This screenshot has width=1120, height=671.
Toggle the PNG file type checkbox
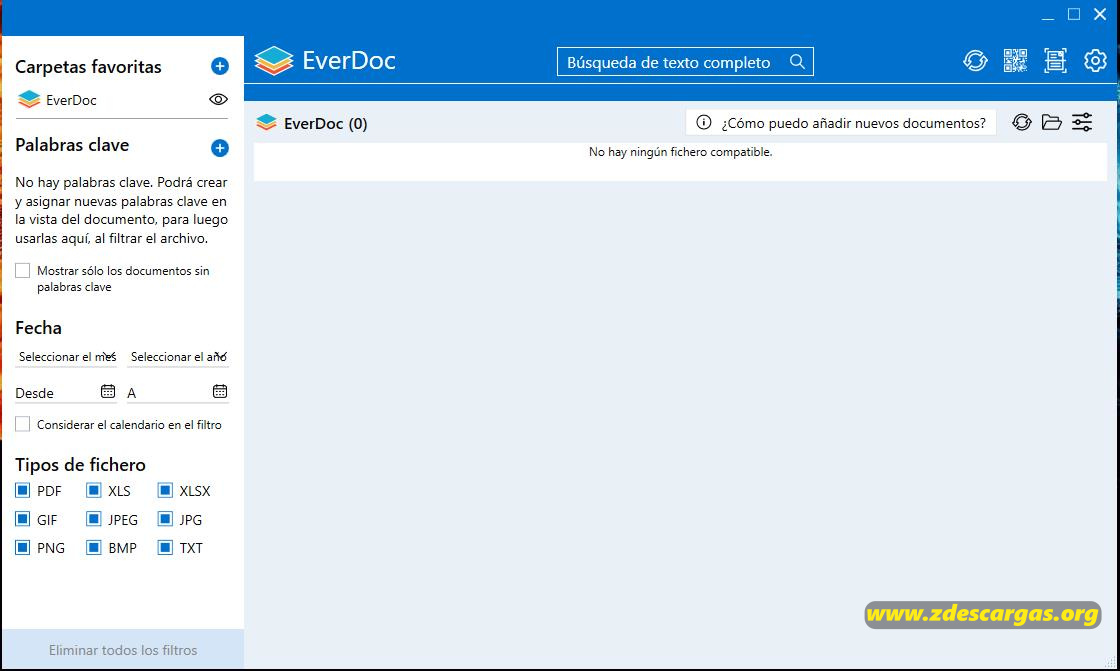pyautogui.click(x=23, y=547)
